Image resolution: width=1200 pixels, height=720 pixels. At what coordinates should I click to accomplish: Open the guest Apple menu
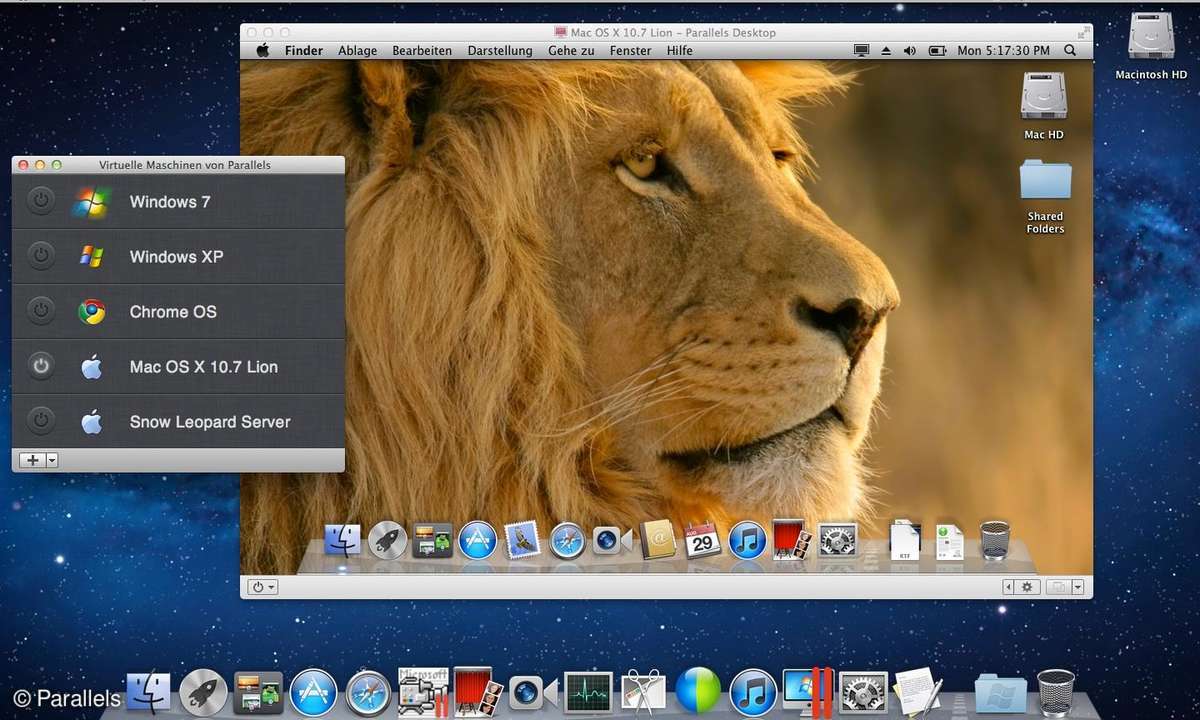point(263,50)
